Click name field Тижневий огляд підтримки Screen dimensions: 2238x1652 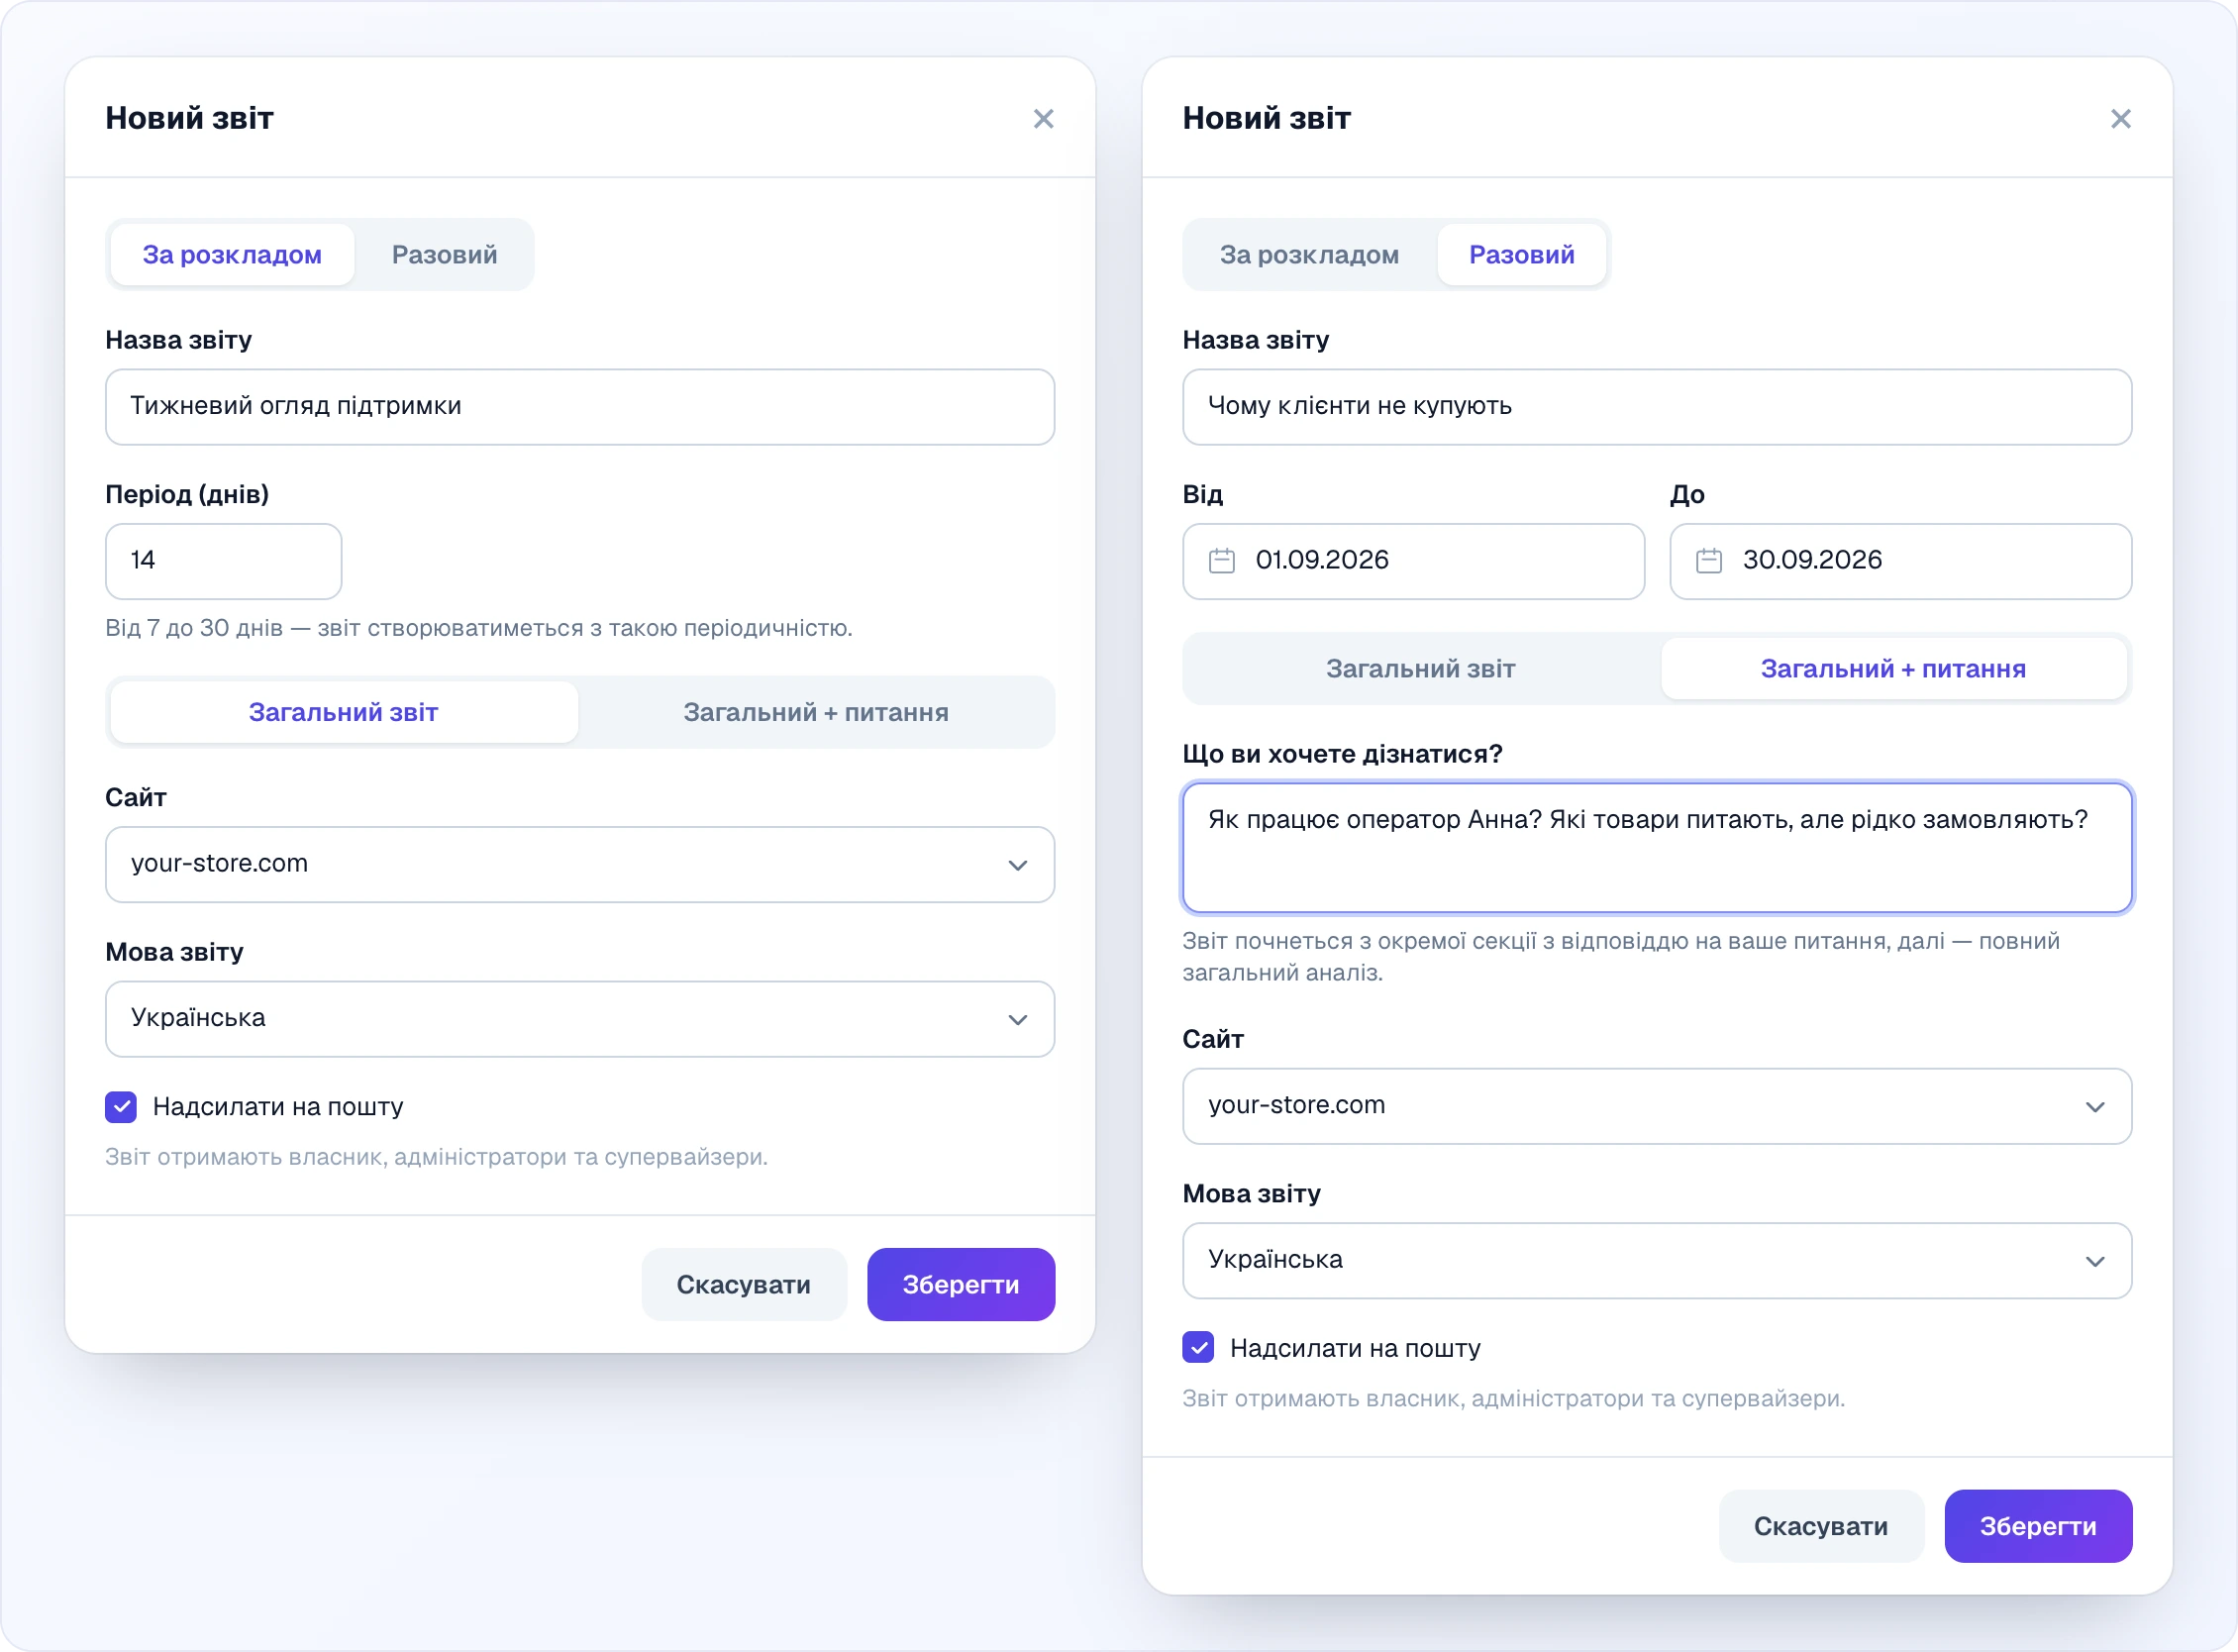tap(580, 407)
